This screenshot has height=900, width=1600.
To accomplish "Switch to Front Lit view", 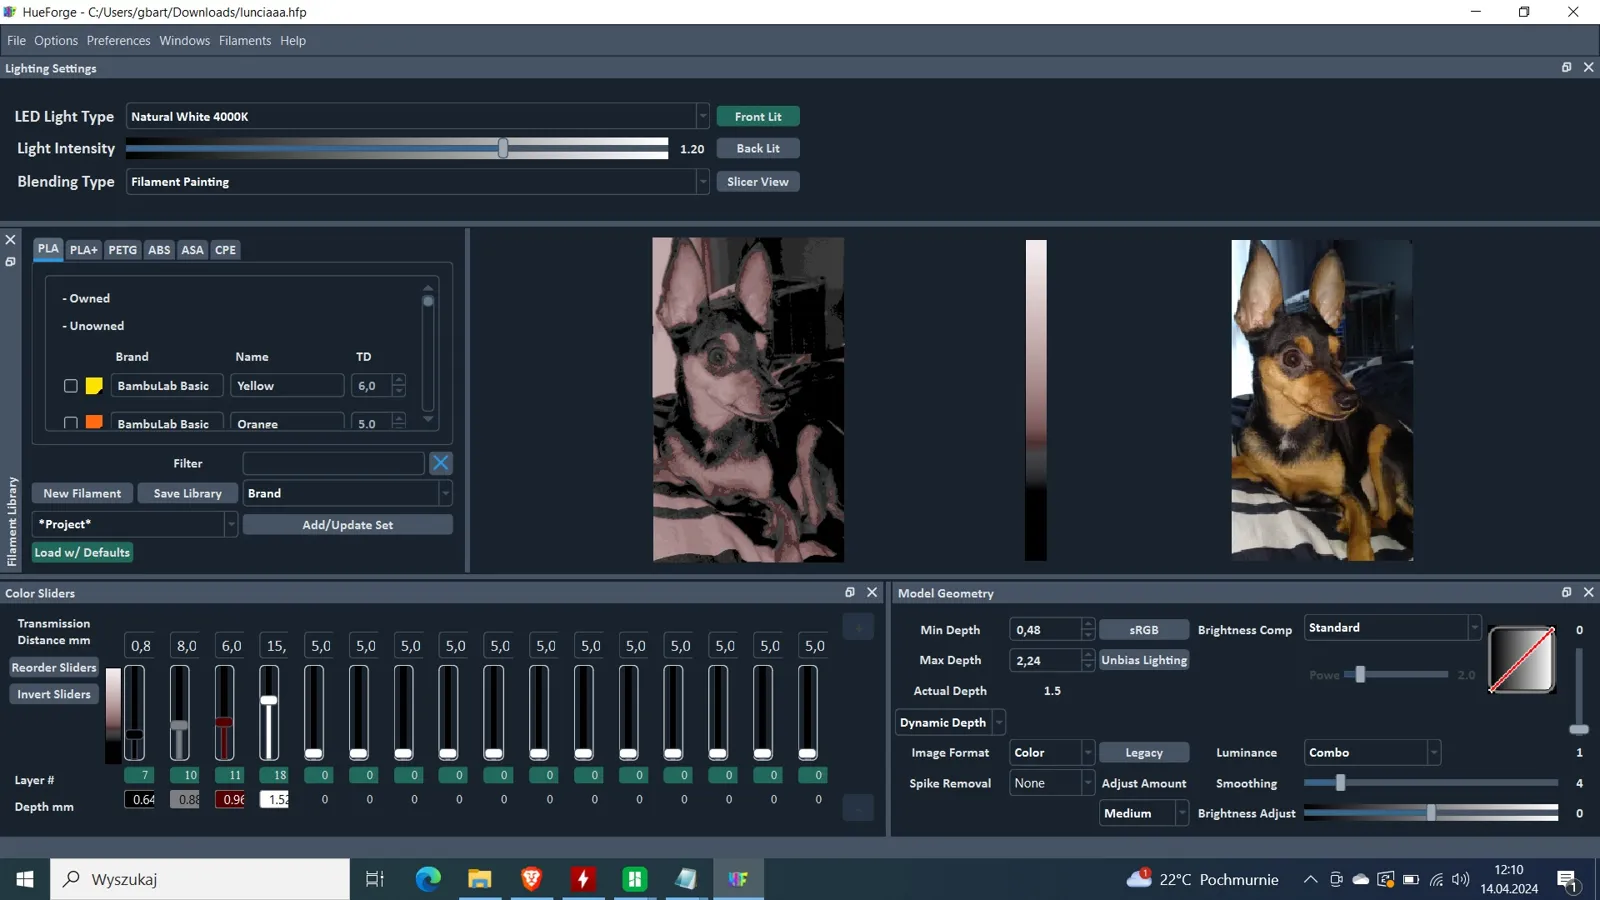I will (x=758, y=117).
